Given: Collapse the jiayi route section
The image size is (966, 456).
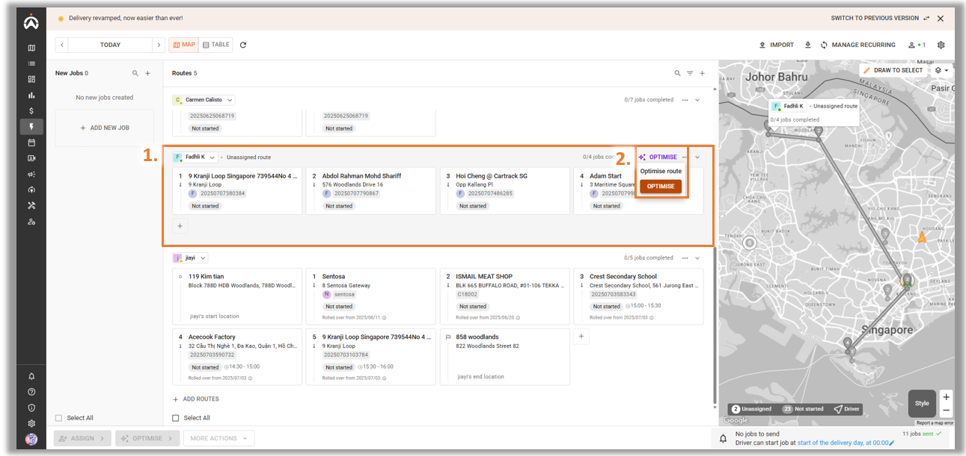Looking at the screenshot, I should pos(697,258).
